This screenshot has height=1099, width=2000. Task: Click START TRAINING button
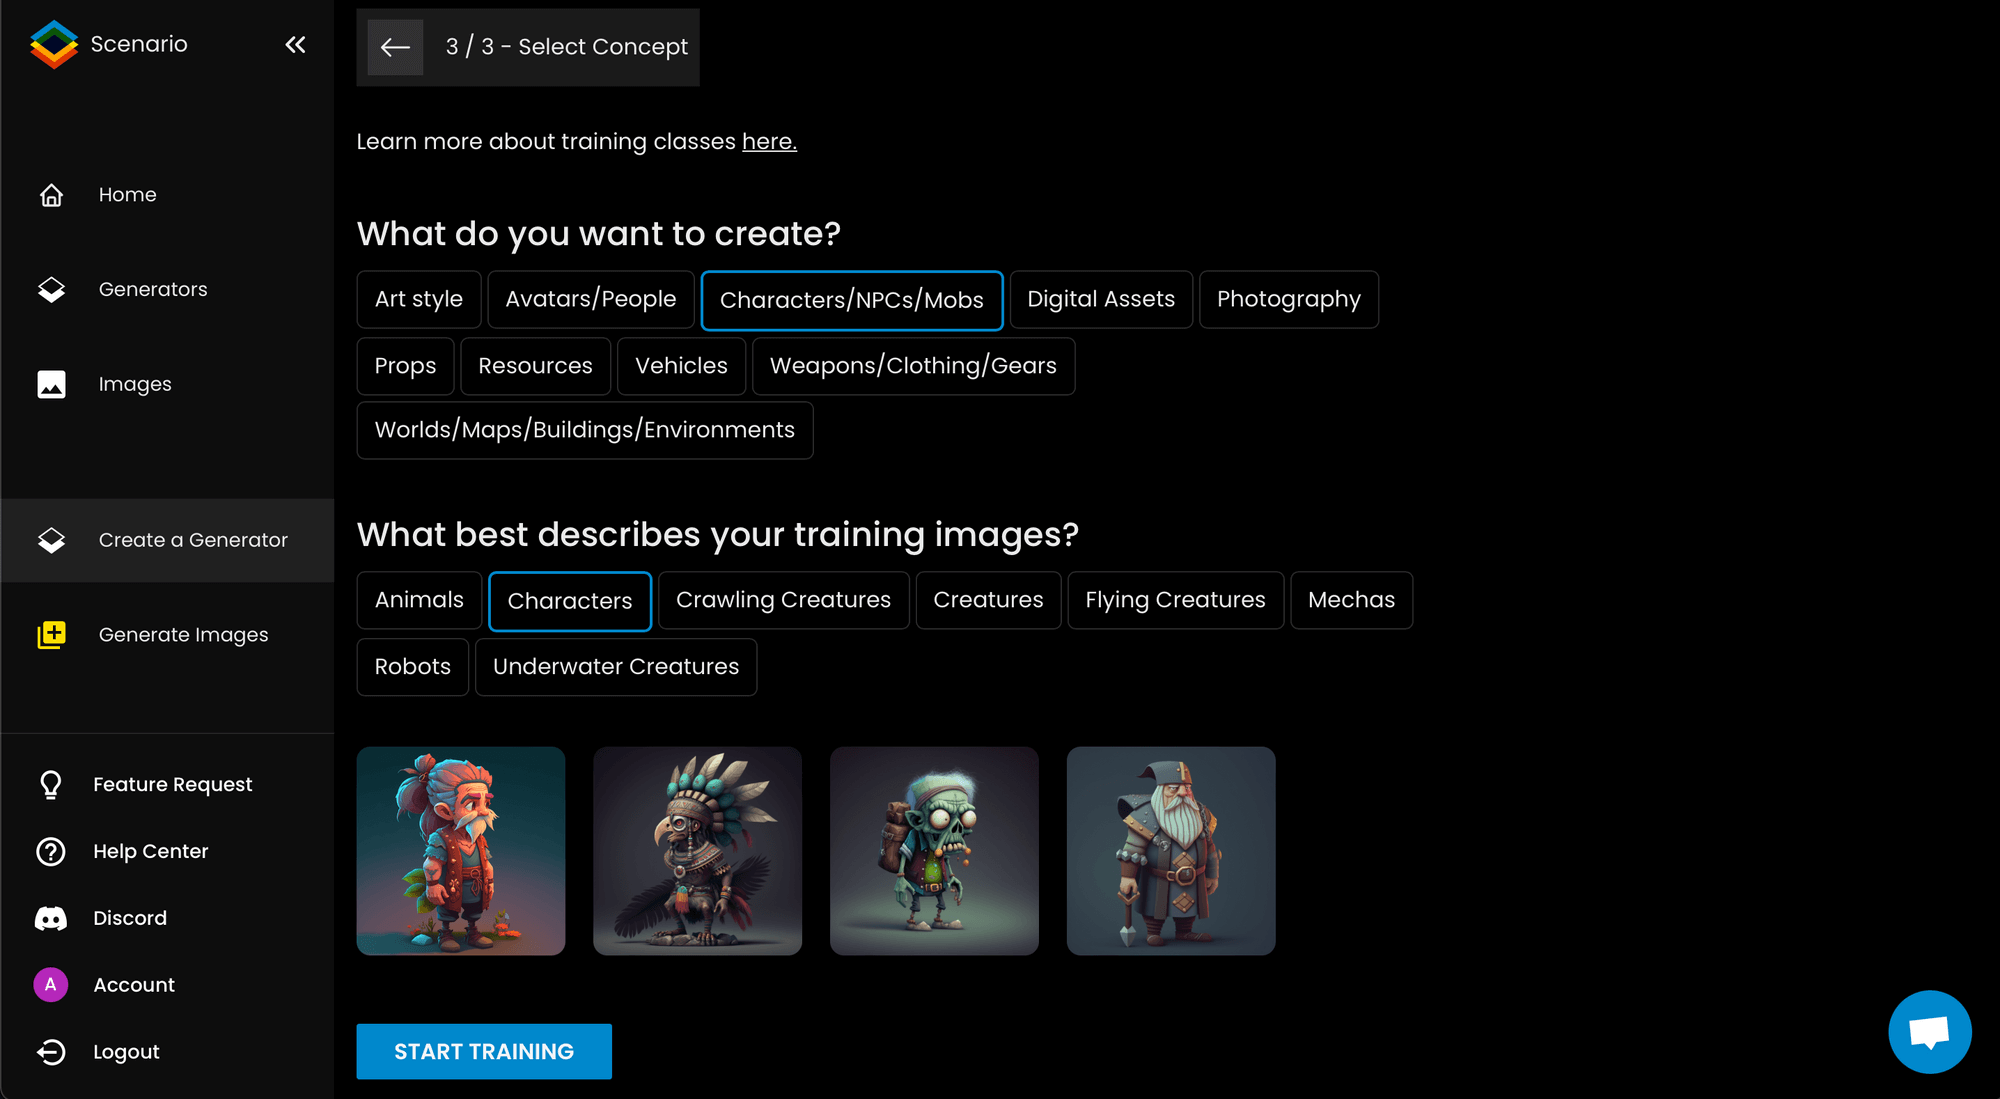coord(484,1050)
